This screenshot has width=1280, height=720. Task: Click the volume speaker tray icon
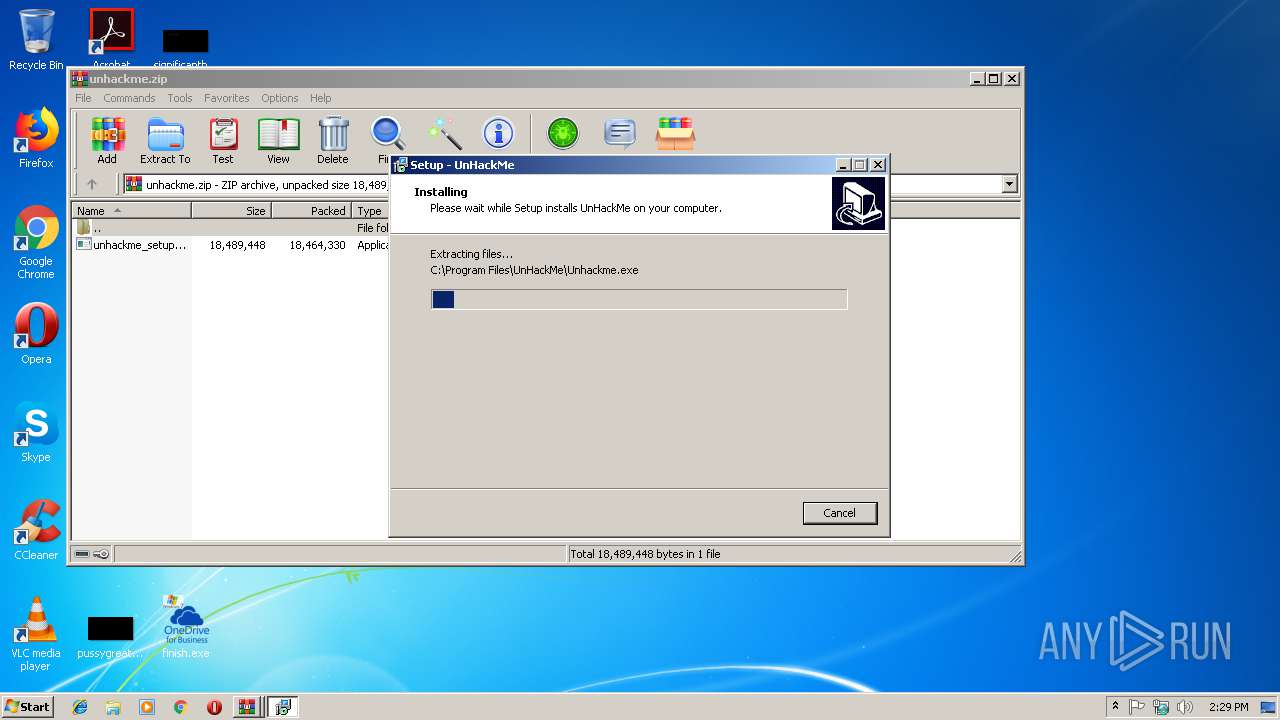pyautogui.click(x=1185, y=707)
